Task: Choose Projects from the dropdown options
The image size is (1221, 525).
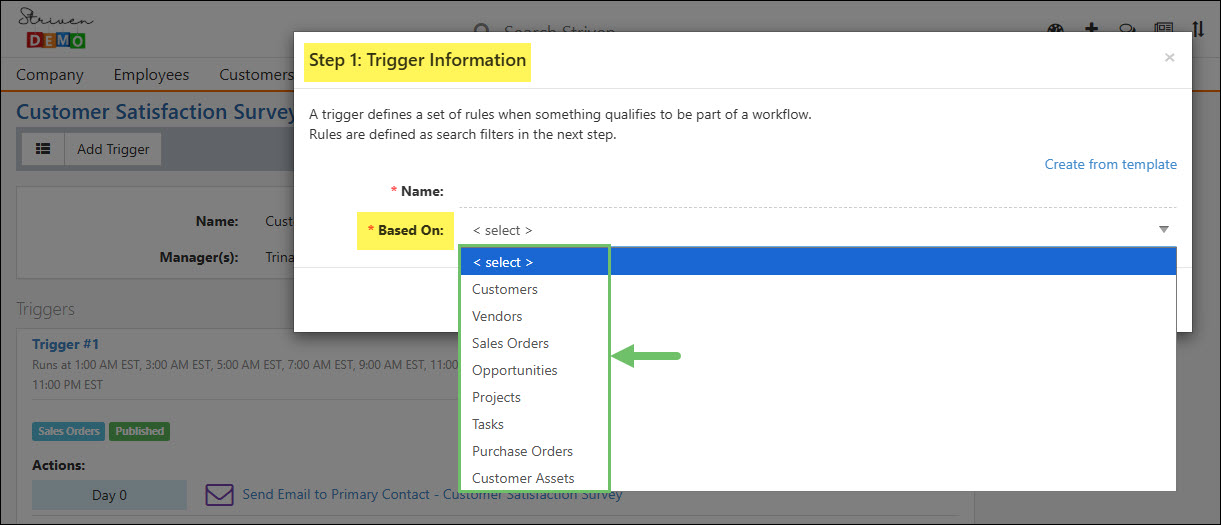Action: coord(817,397)
